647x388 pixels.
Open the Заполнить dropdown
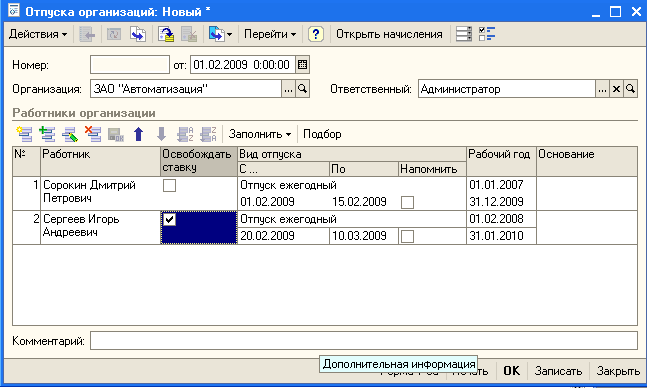coord(260,134)
